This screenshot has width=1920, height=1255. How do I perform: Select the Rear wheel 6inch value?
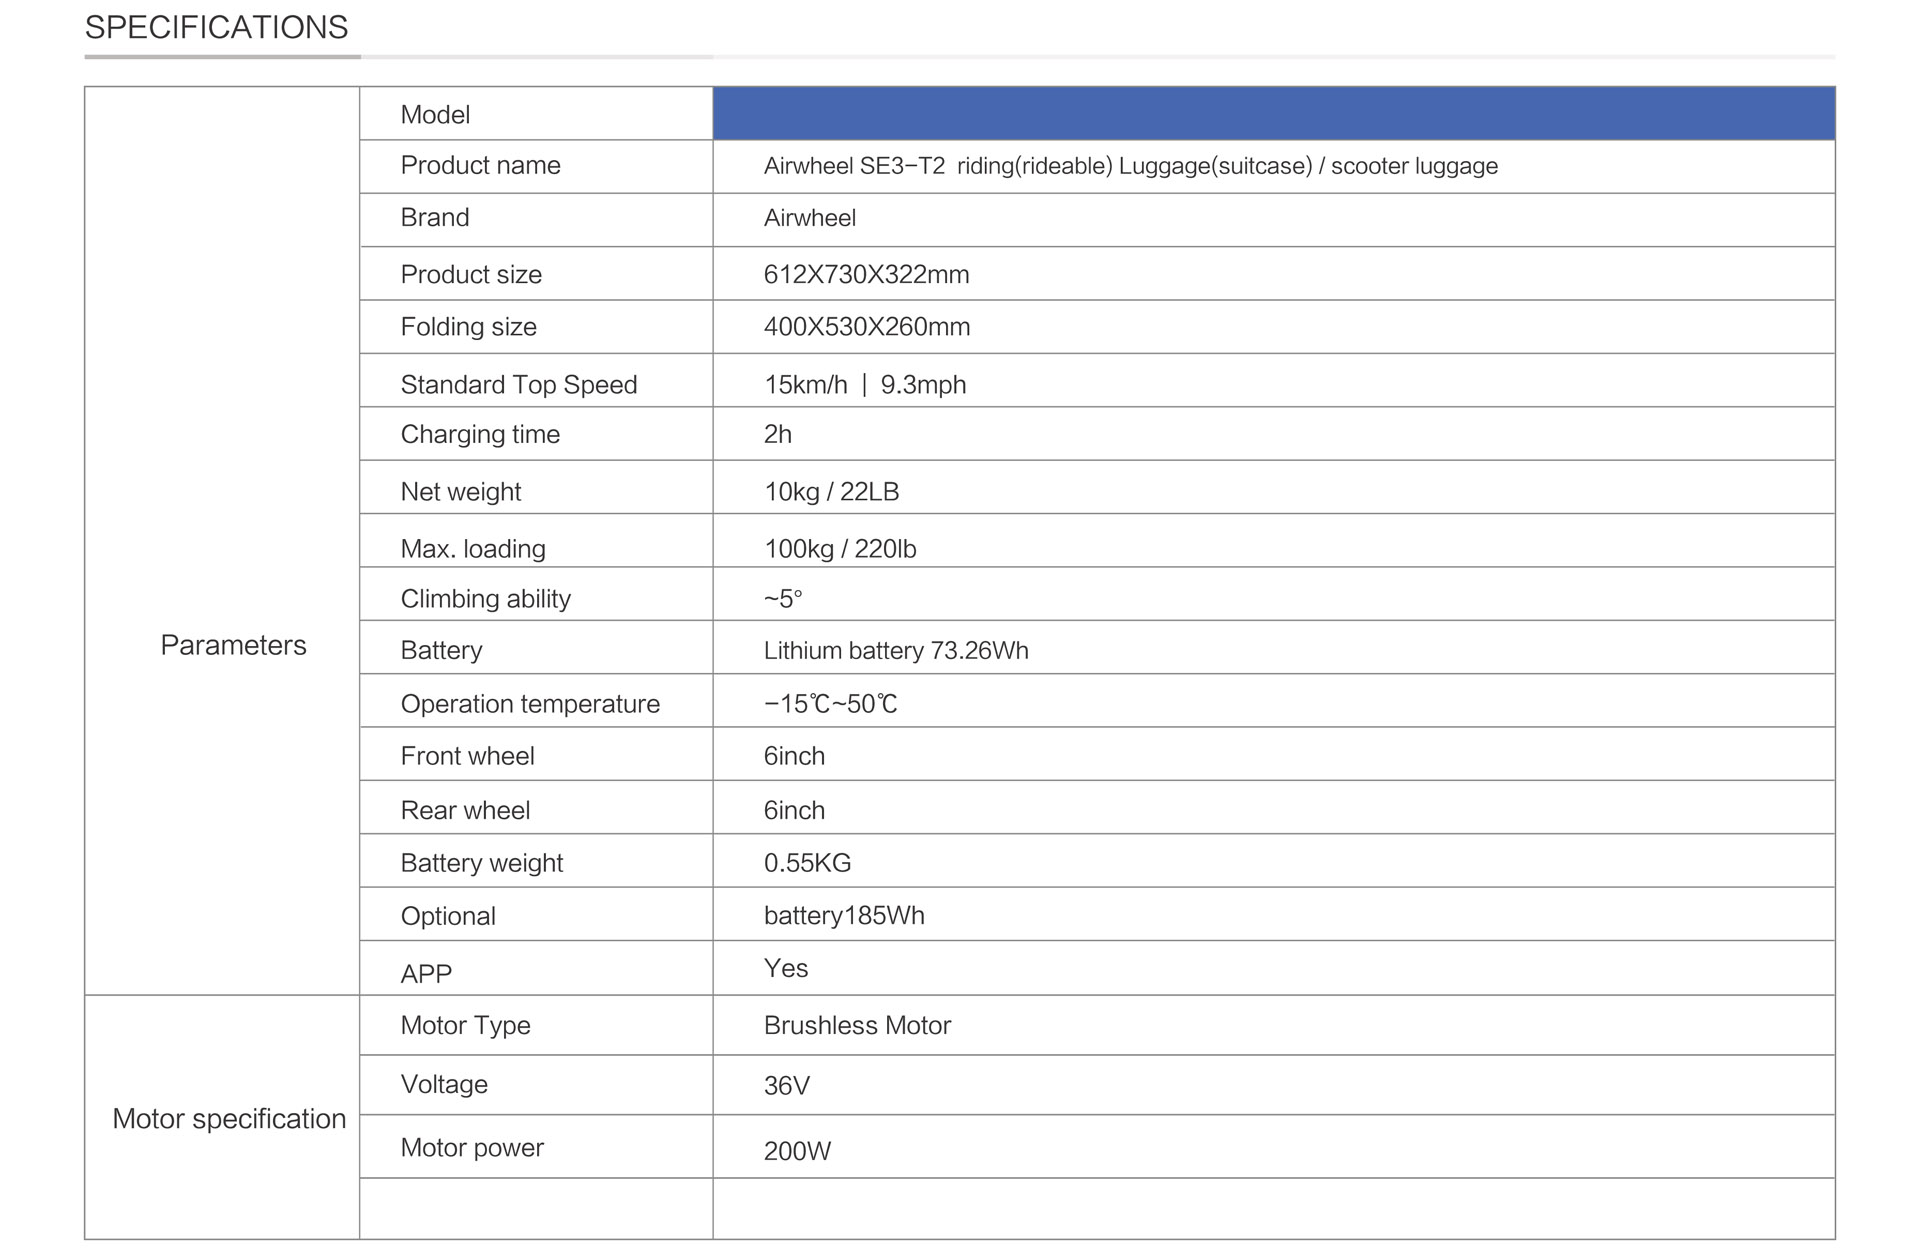tap(794, 810)
